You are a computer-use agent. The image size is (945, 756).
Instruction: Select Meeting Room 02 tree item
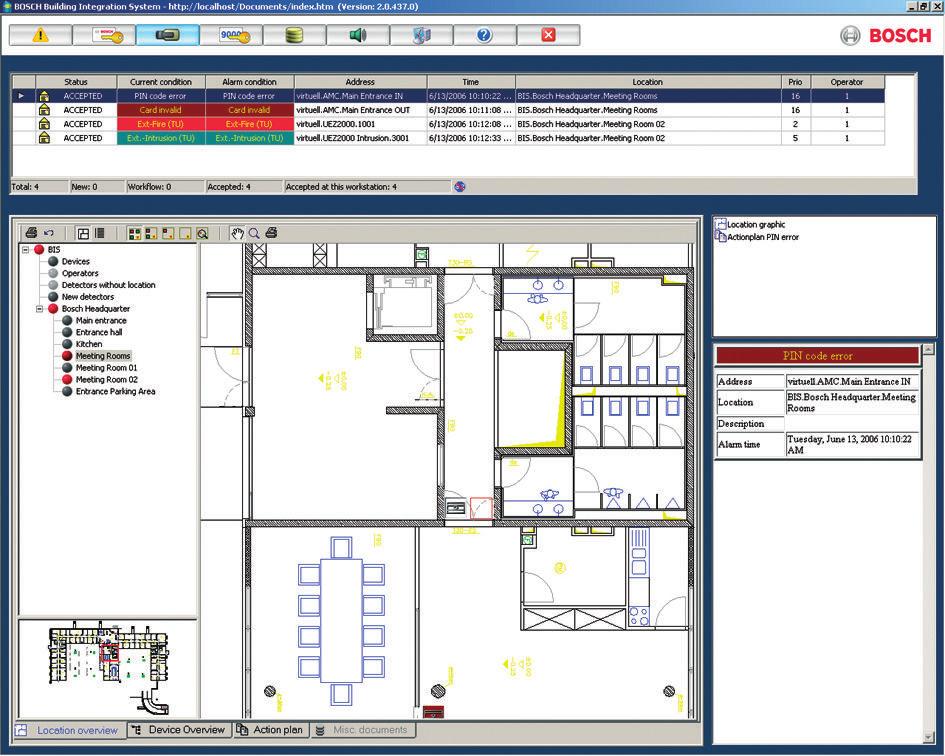point(107,380)
